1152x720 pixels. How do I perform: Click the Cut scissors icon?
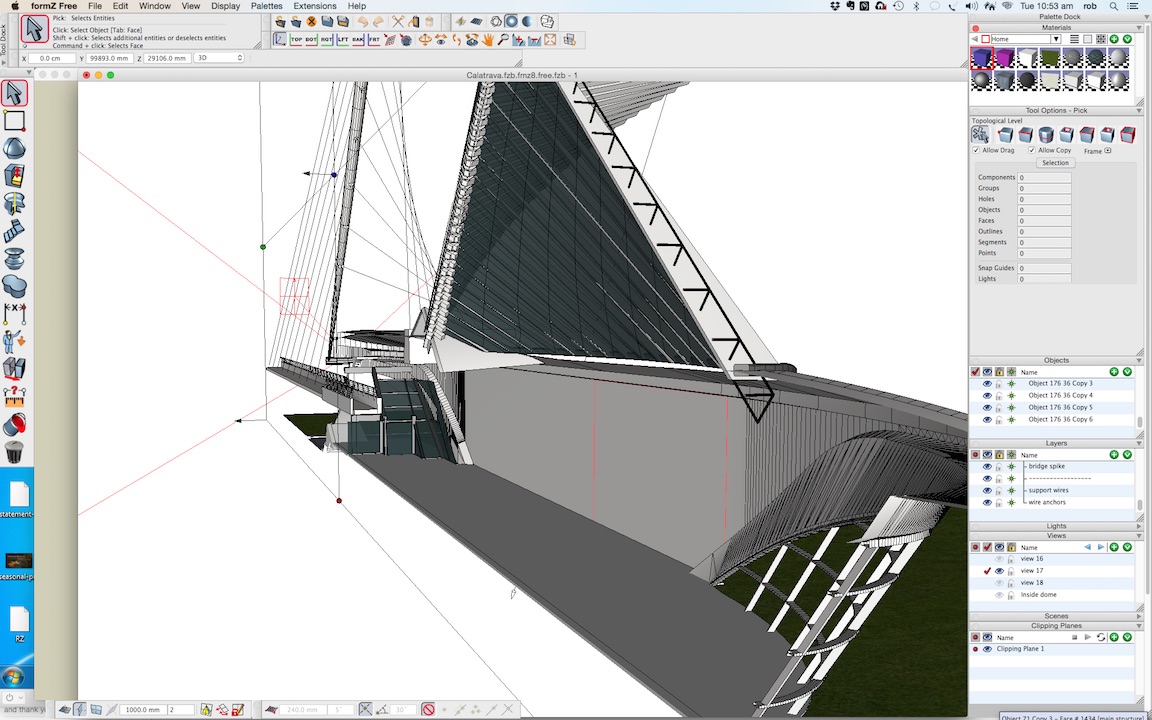pyautogui.click(x=397, y=21)
